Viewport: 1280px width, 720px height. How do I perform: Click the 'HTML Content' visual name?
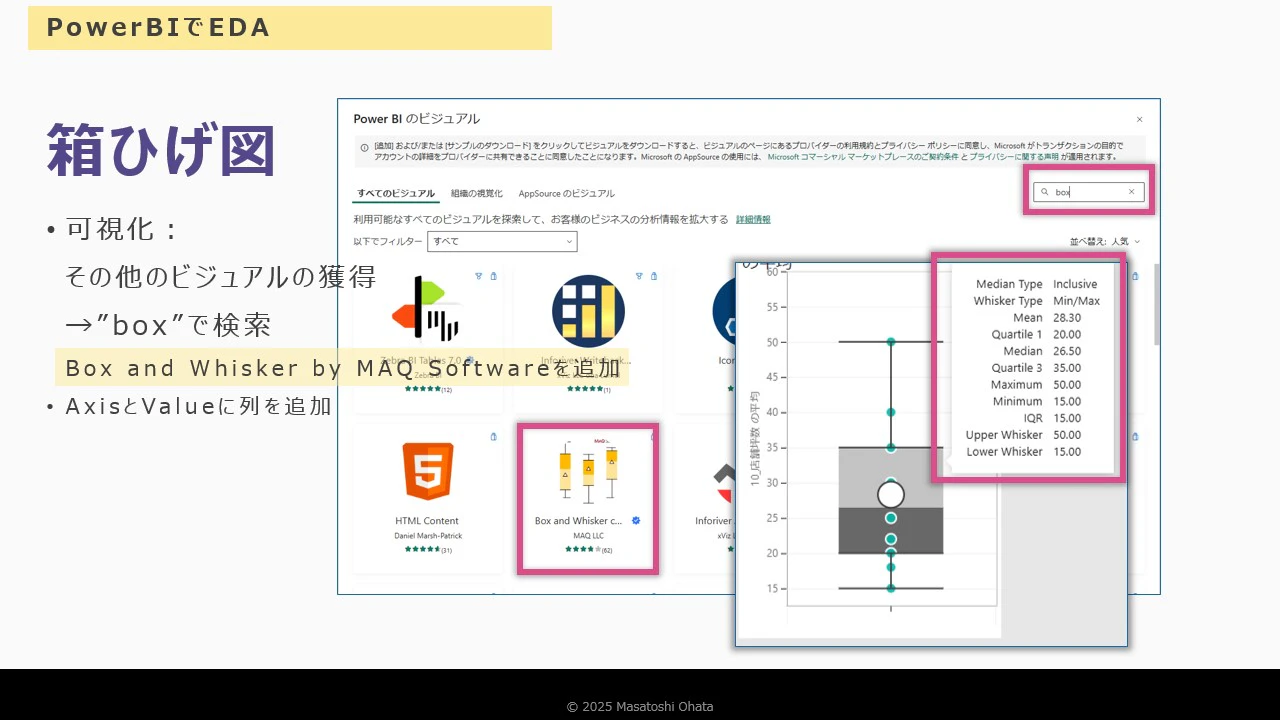tap(427, 521)
